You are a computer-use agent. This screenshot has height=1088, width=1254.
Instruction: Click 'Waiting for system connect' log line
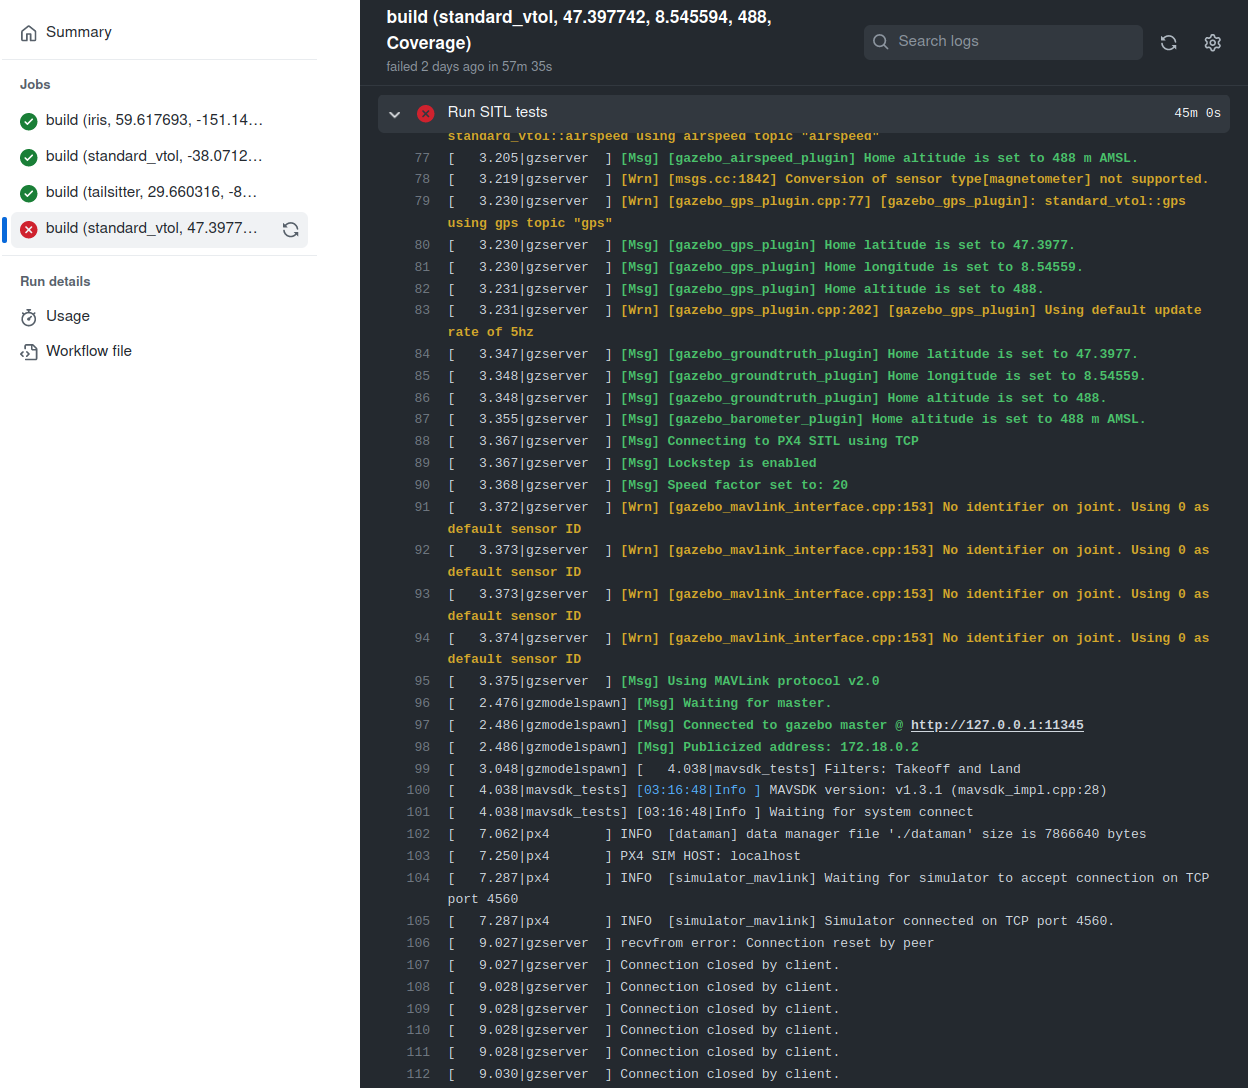(871, 812)
